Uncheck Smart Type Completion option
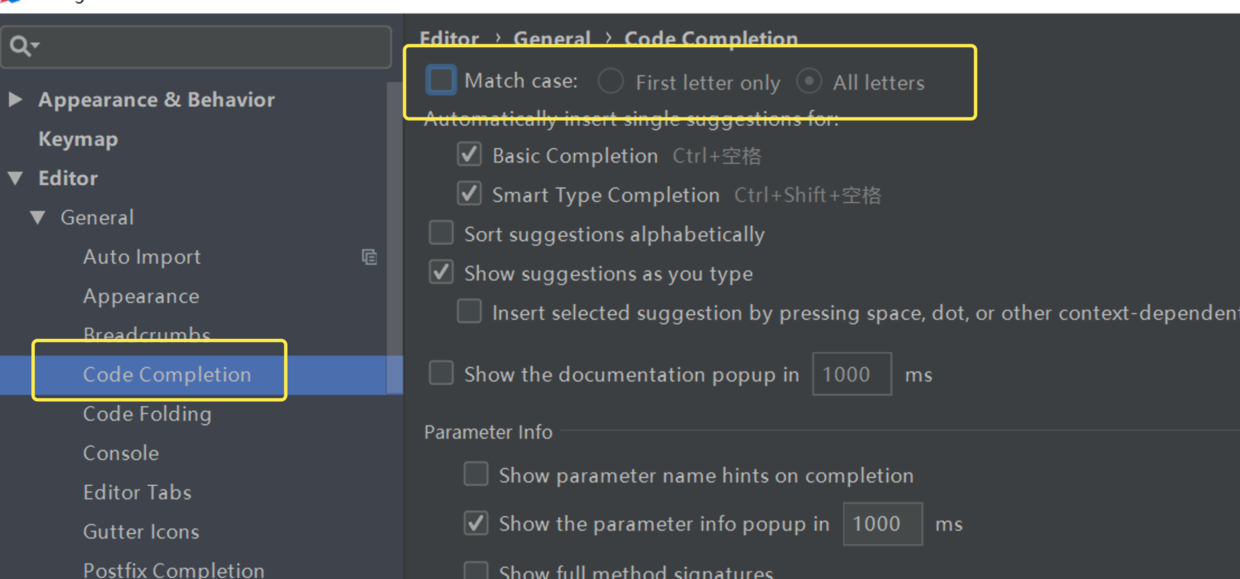 469,193
